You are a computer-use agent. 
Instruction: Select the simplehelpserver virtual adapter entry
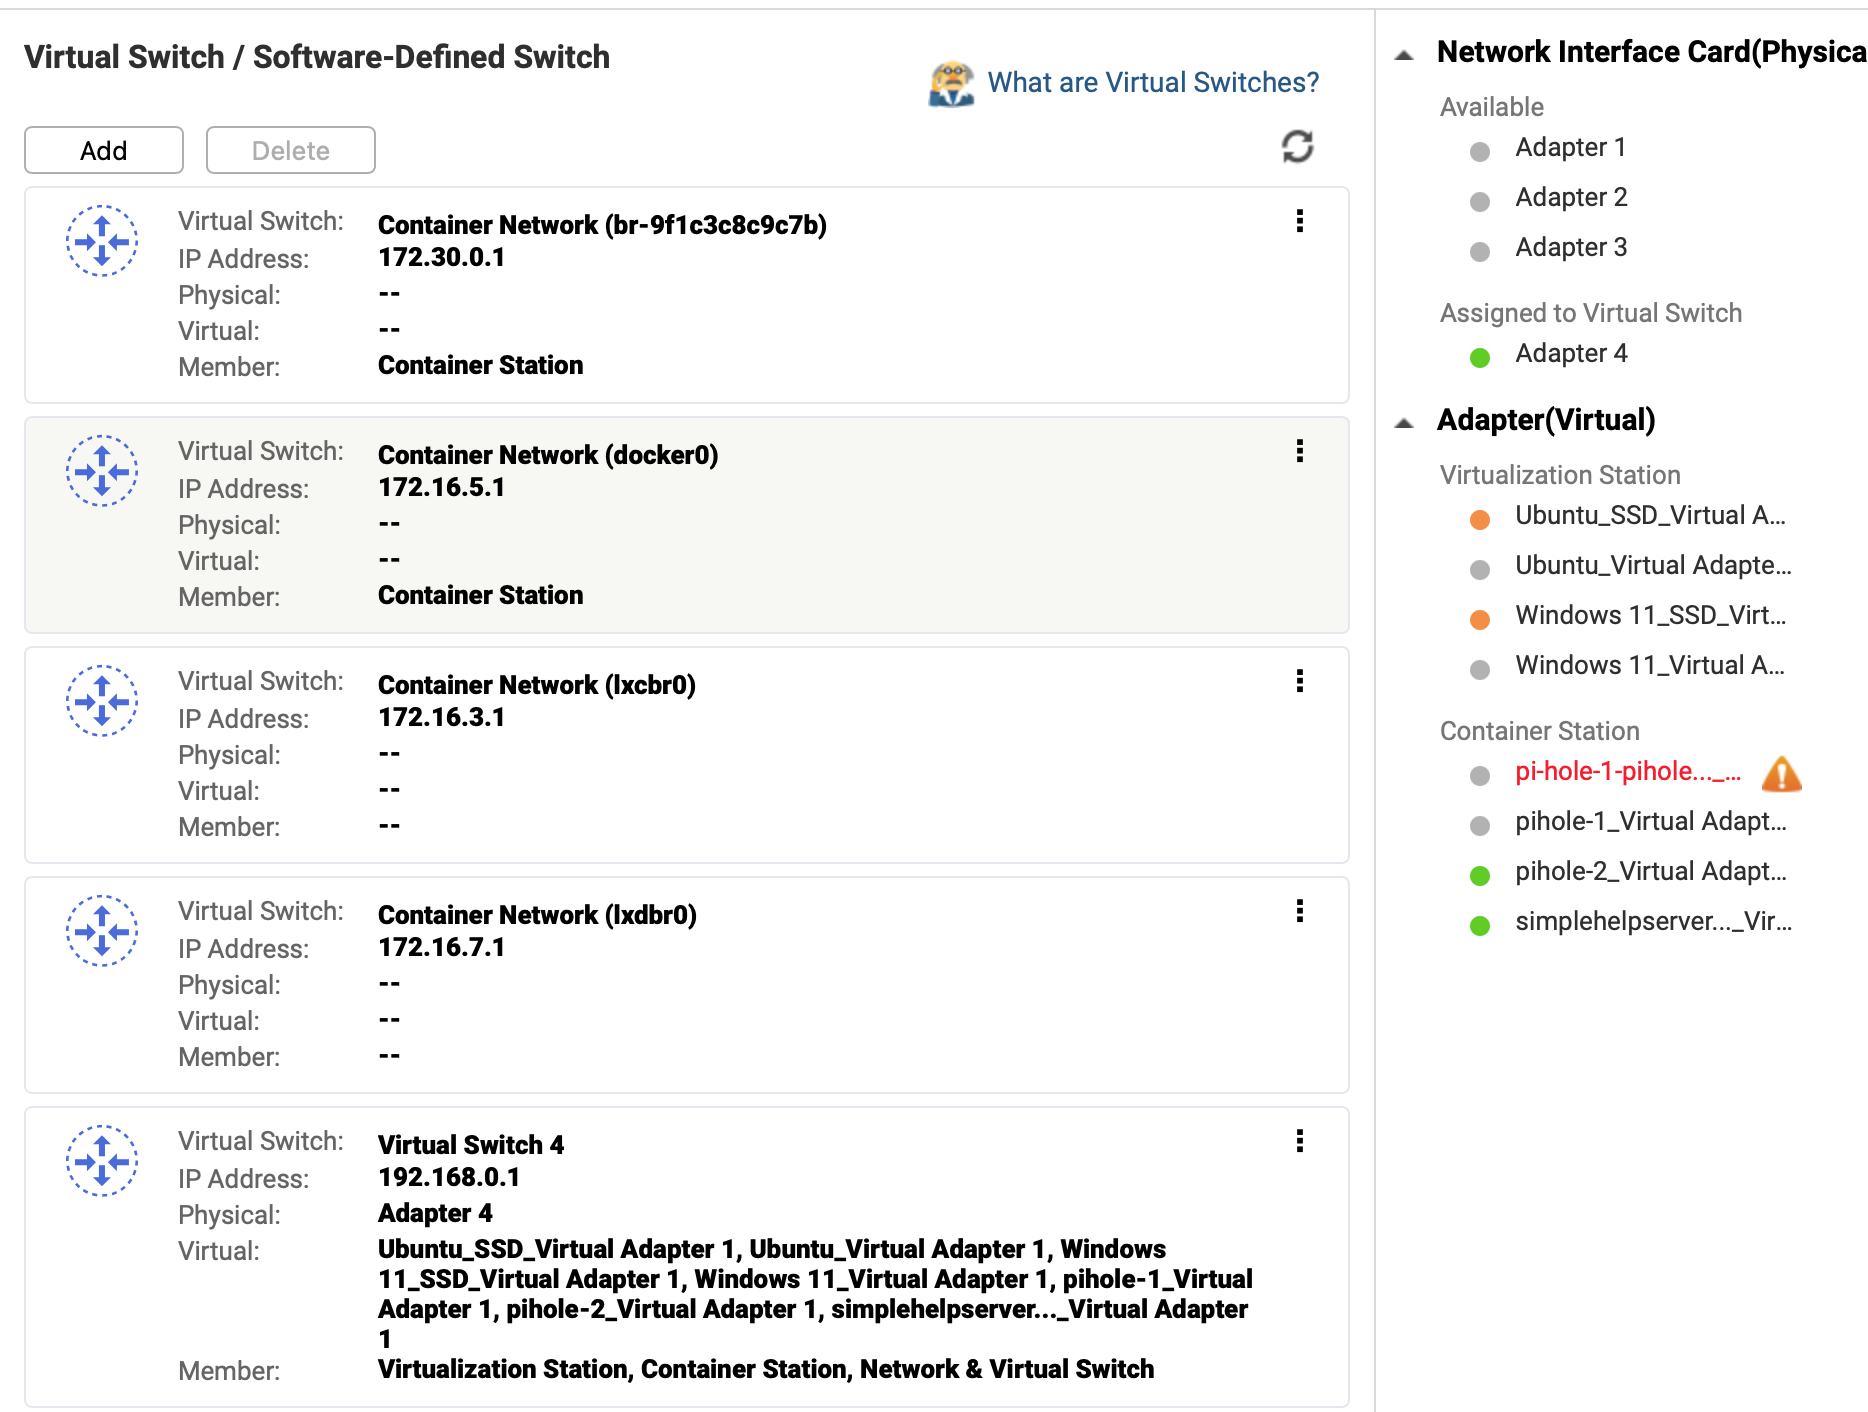tap(1652, 922)
